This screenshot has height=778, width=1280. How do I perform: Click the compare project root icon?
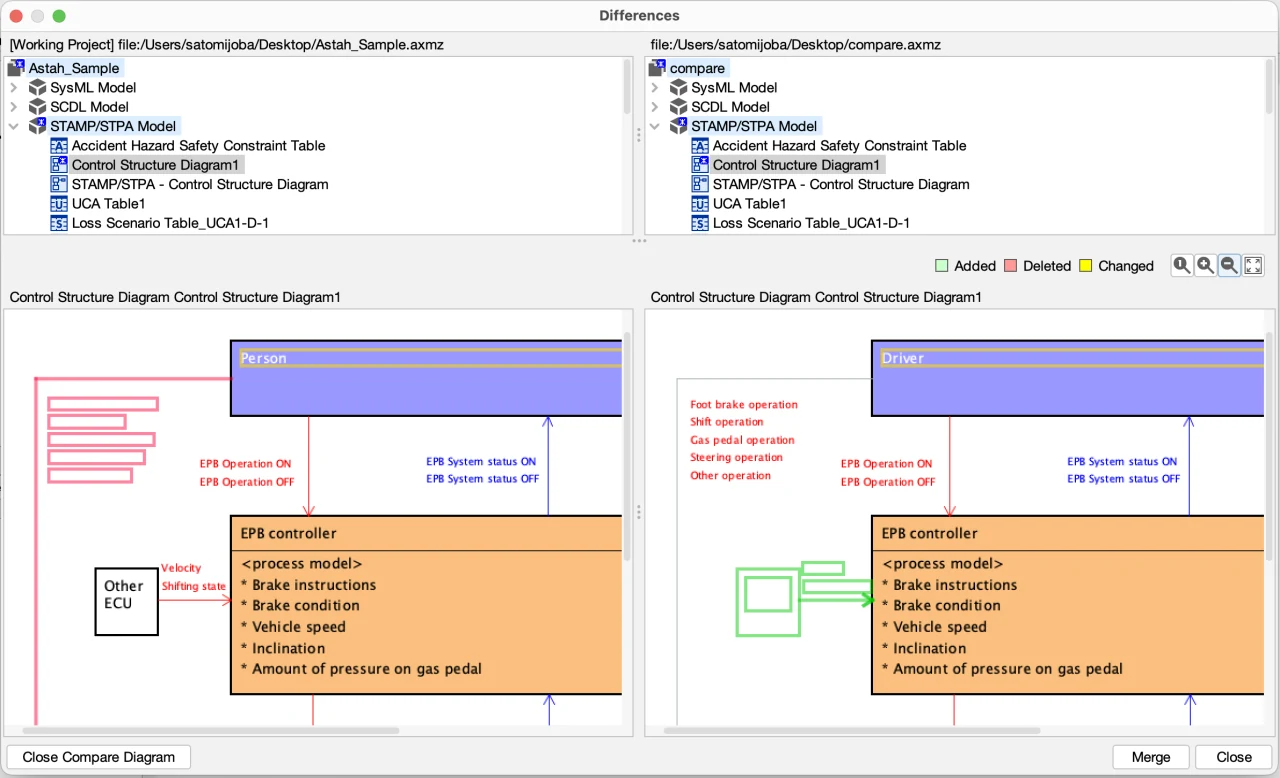(656, 68)
